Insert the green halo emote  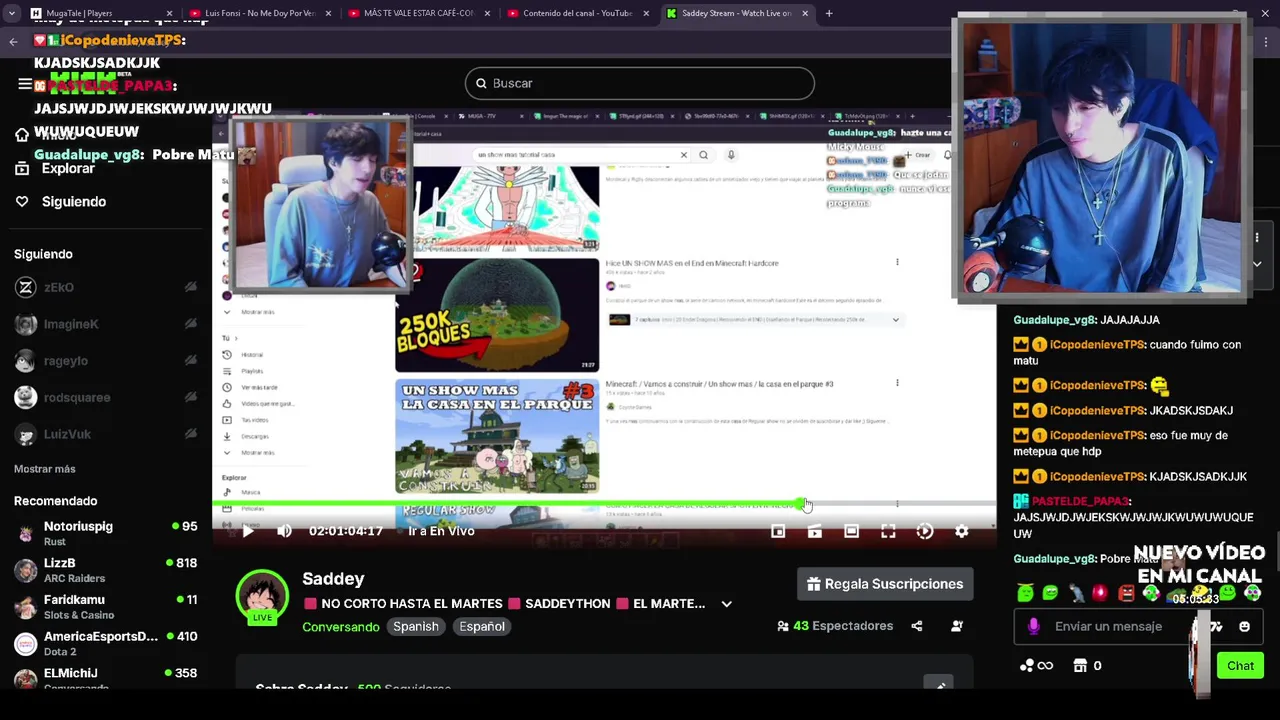[x=1025, y=593]
